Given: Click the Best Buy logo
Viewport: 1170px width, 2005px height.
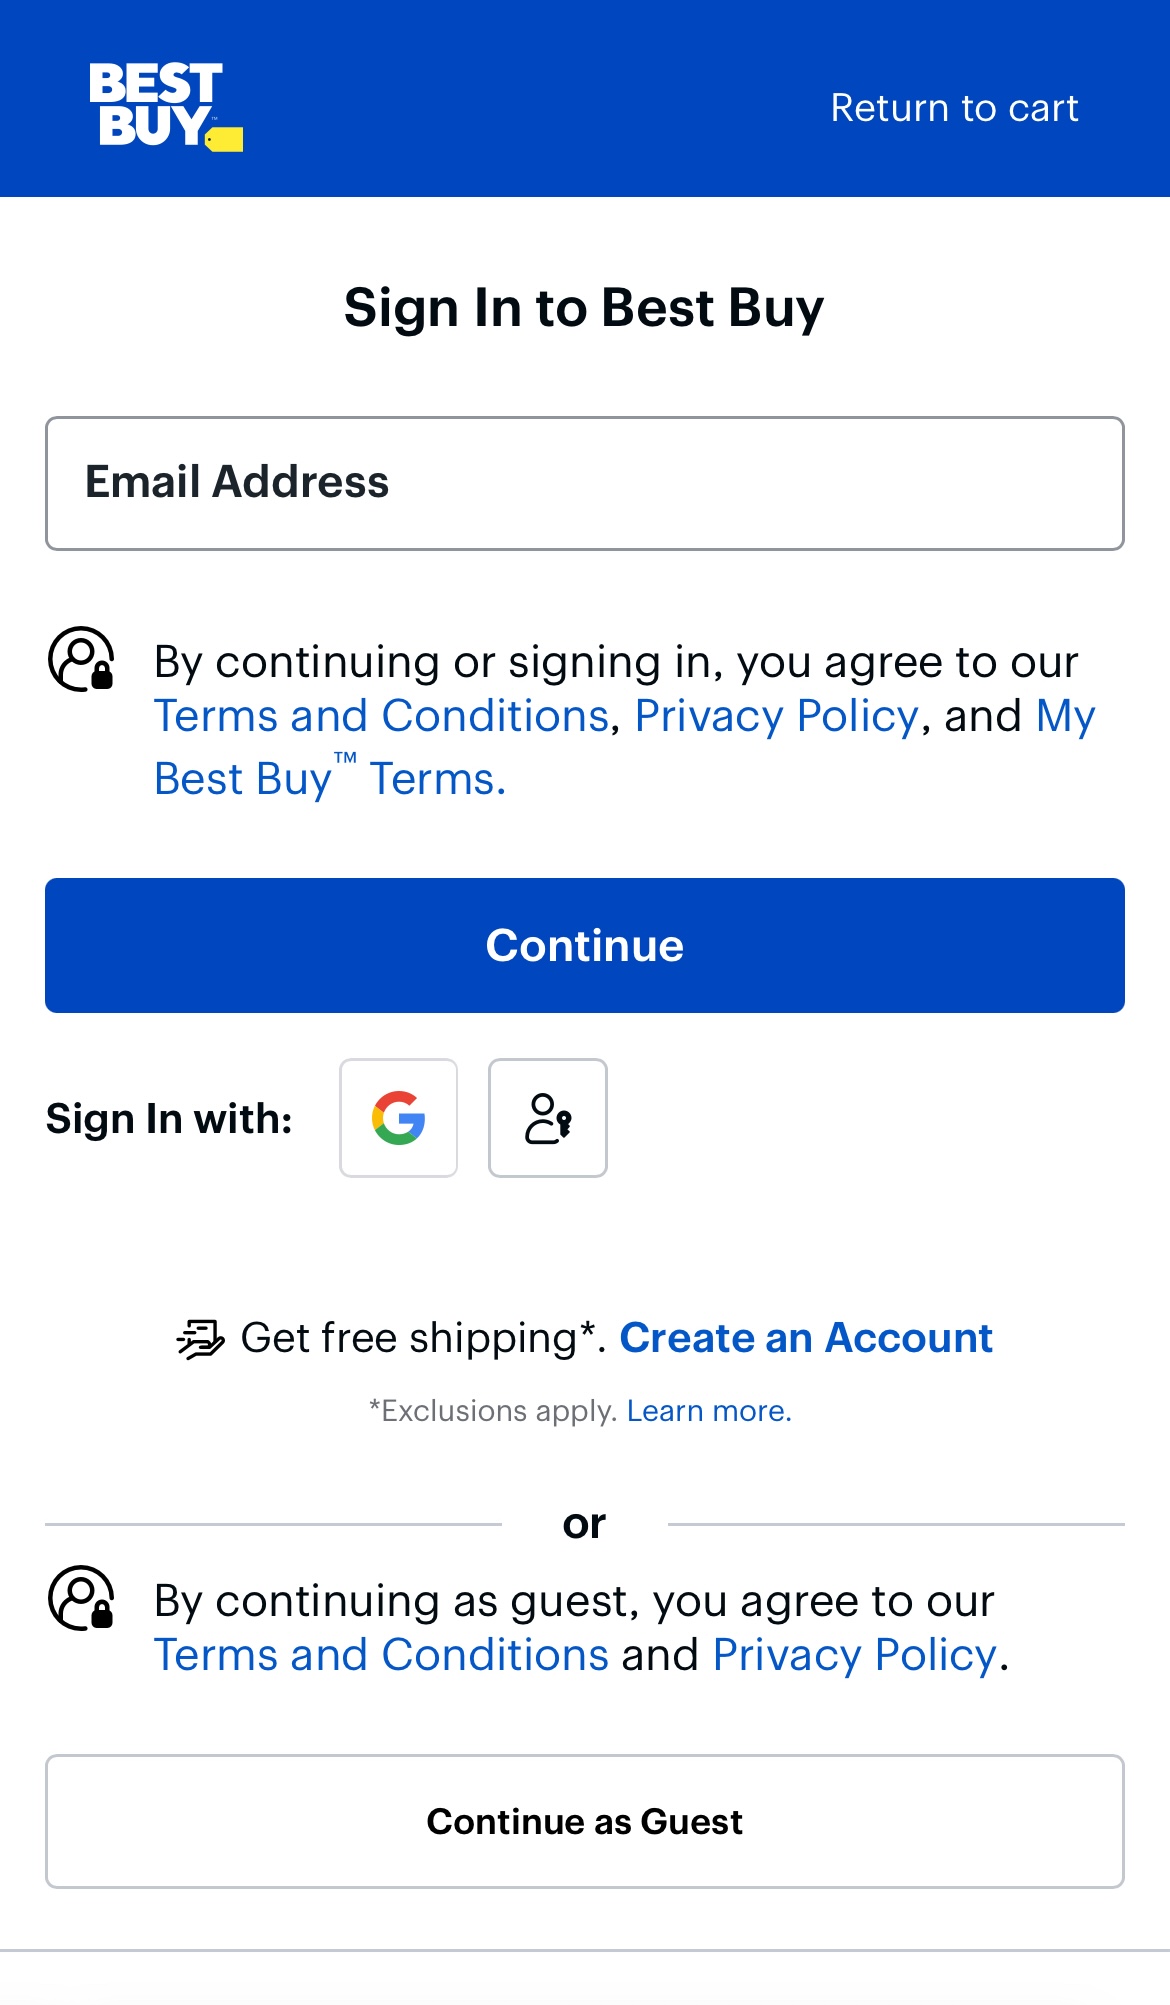Looking at the screenshot, I should [x=165, y=106].
